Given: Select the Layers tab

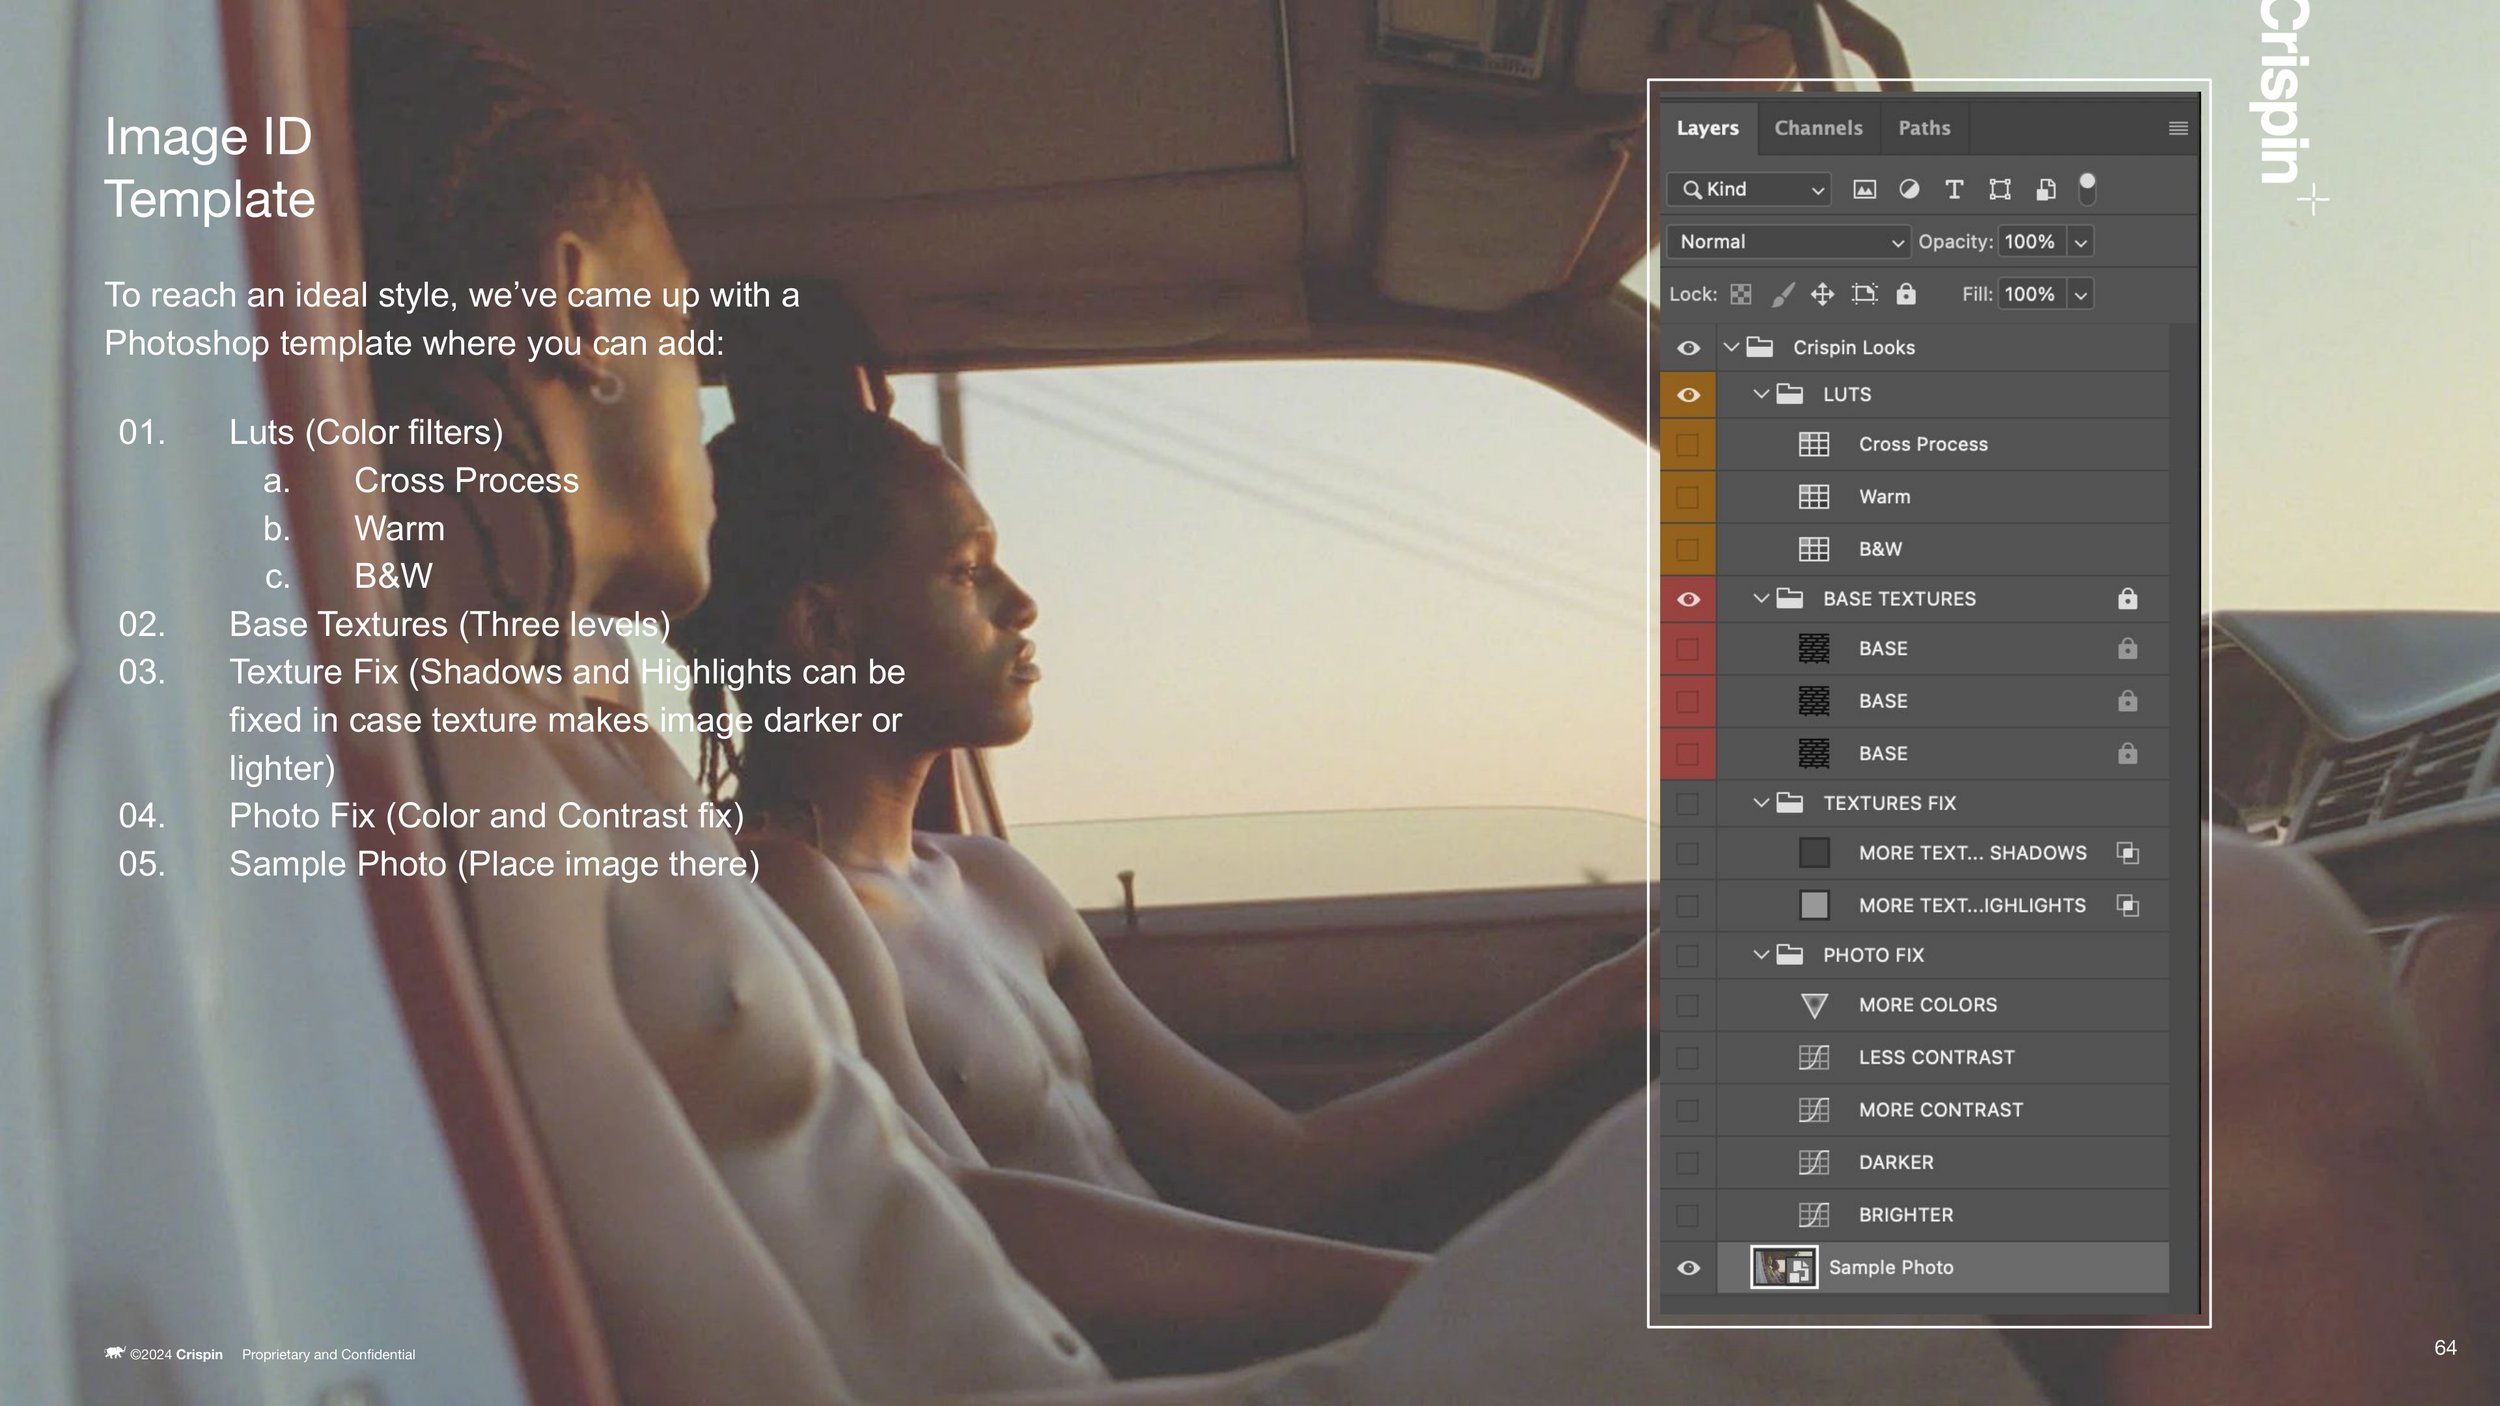Looking at the screenshot, I should (x=1707, y=128).
